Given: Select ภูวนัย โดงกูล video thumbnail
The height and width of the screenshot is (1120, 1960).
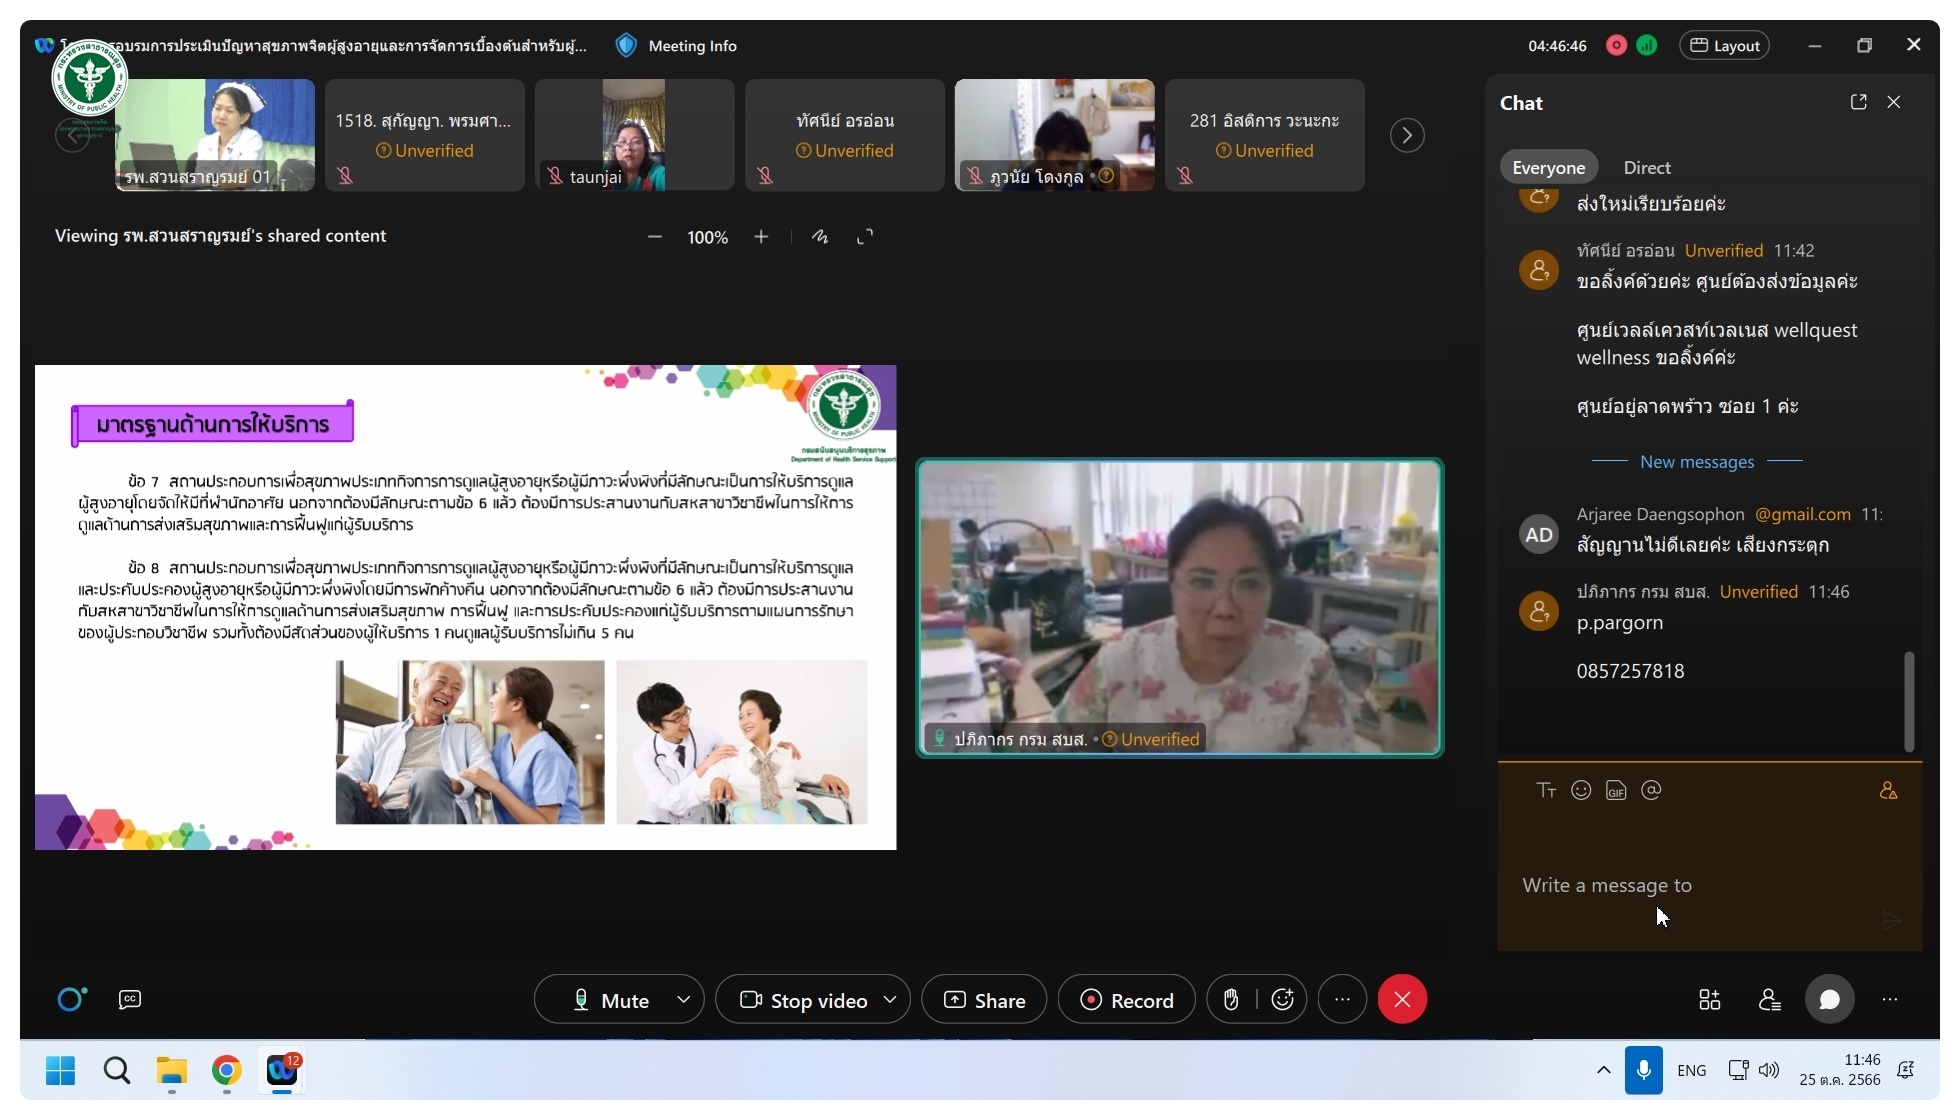Looking at the screenshot, I should point(1055,135).
